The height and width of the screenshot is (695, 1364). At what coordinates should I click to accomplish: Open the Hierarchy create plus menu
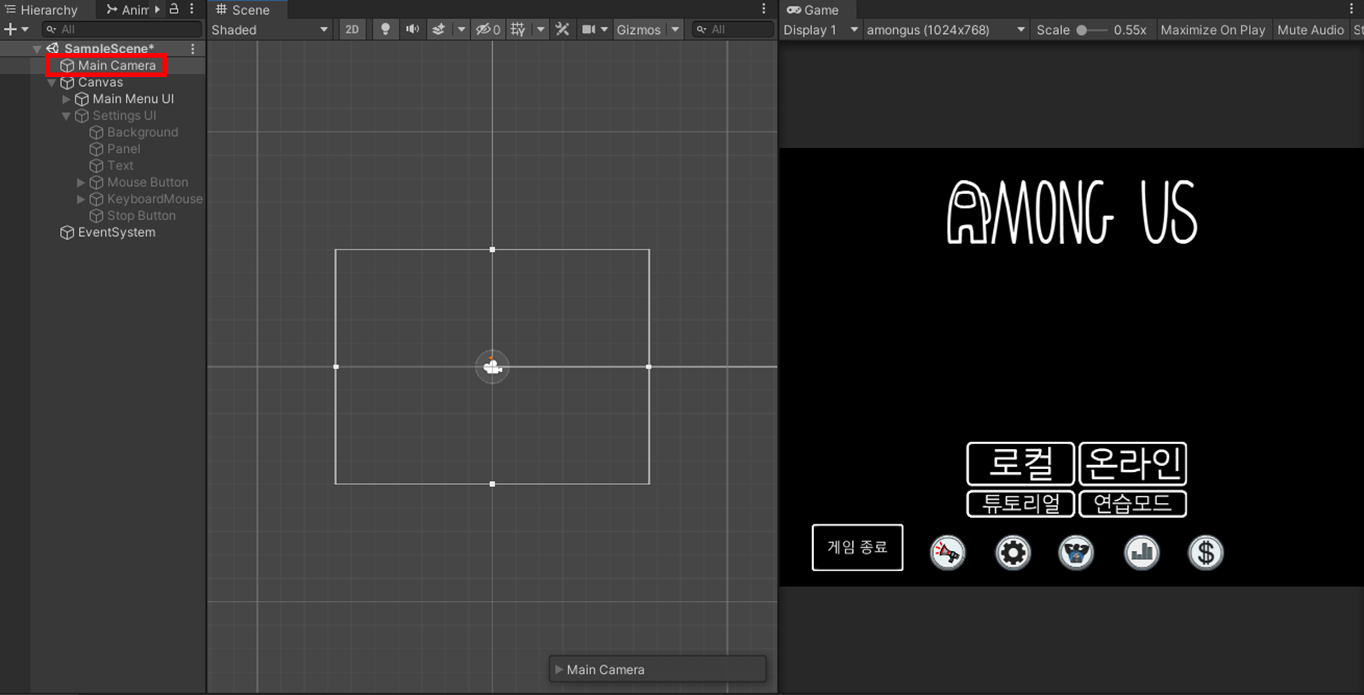click(x=16, y=30)
